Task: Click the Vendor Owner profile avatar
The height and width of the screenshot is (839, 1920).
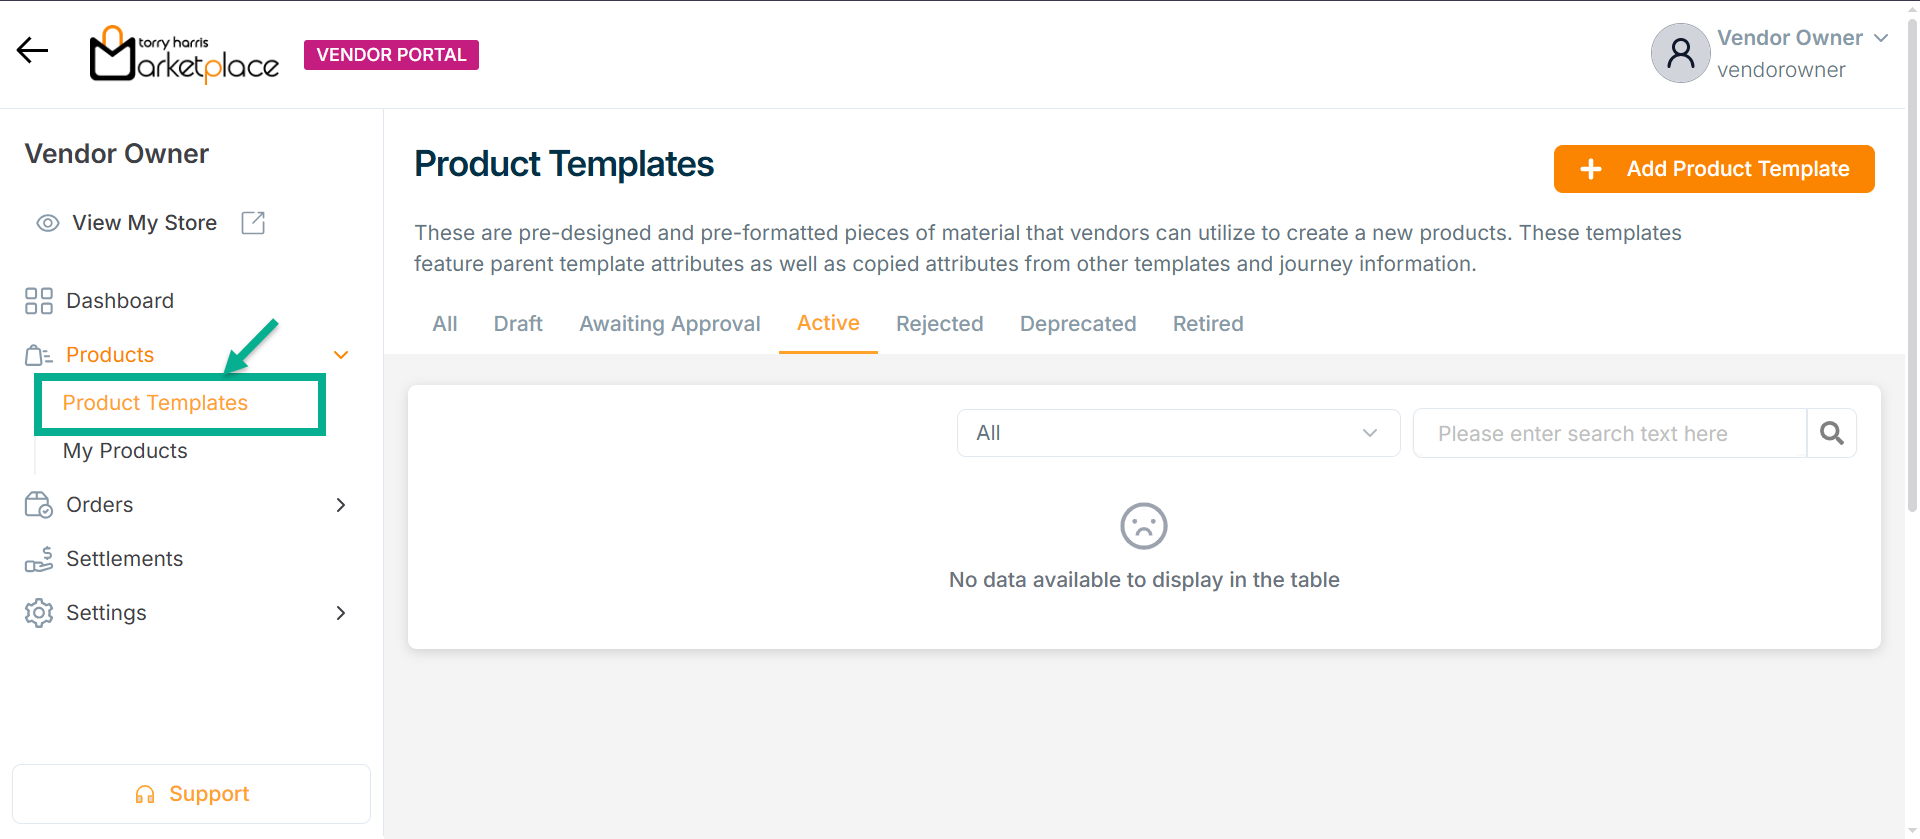Action: click(1680, 53)
